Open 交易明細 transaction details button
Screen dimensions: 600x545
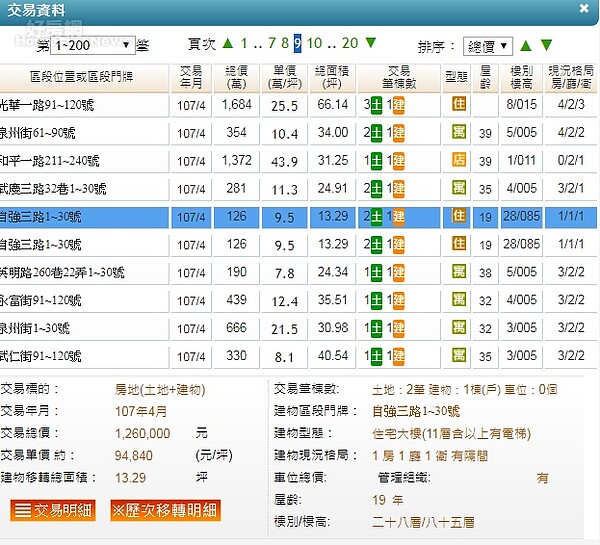53,510
